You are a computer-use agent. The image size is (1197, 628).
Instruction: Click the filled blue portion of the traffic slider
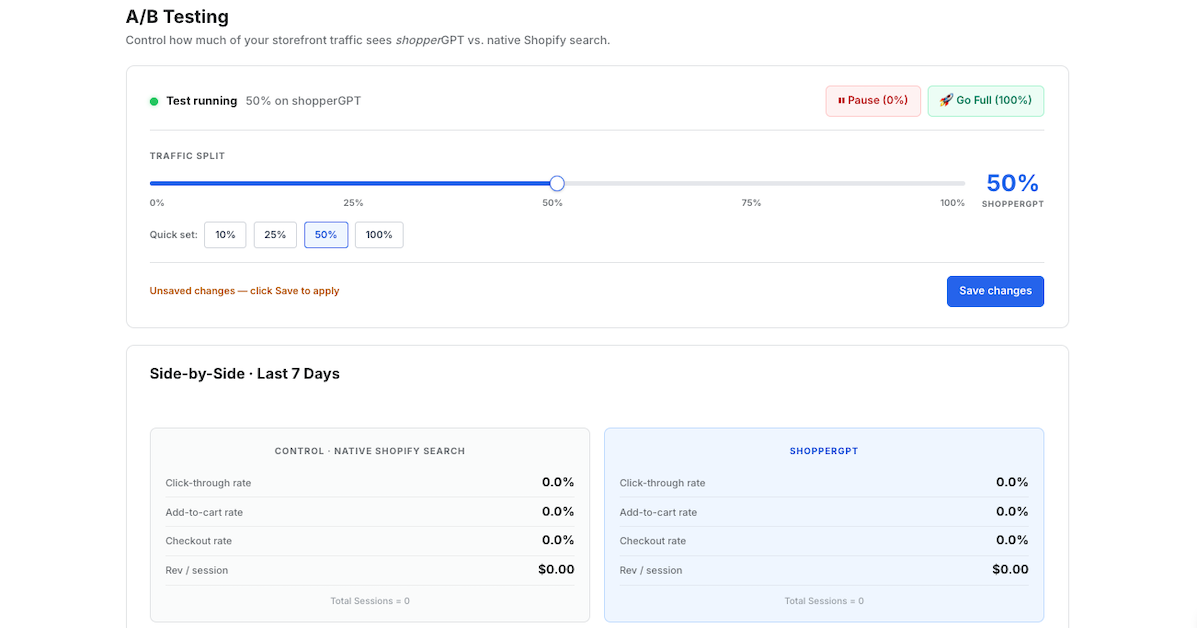click(350, 183)
